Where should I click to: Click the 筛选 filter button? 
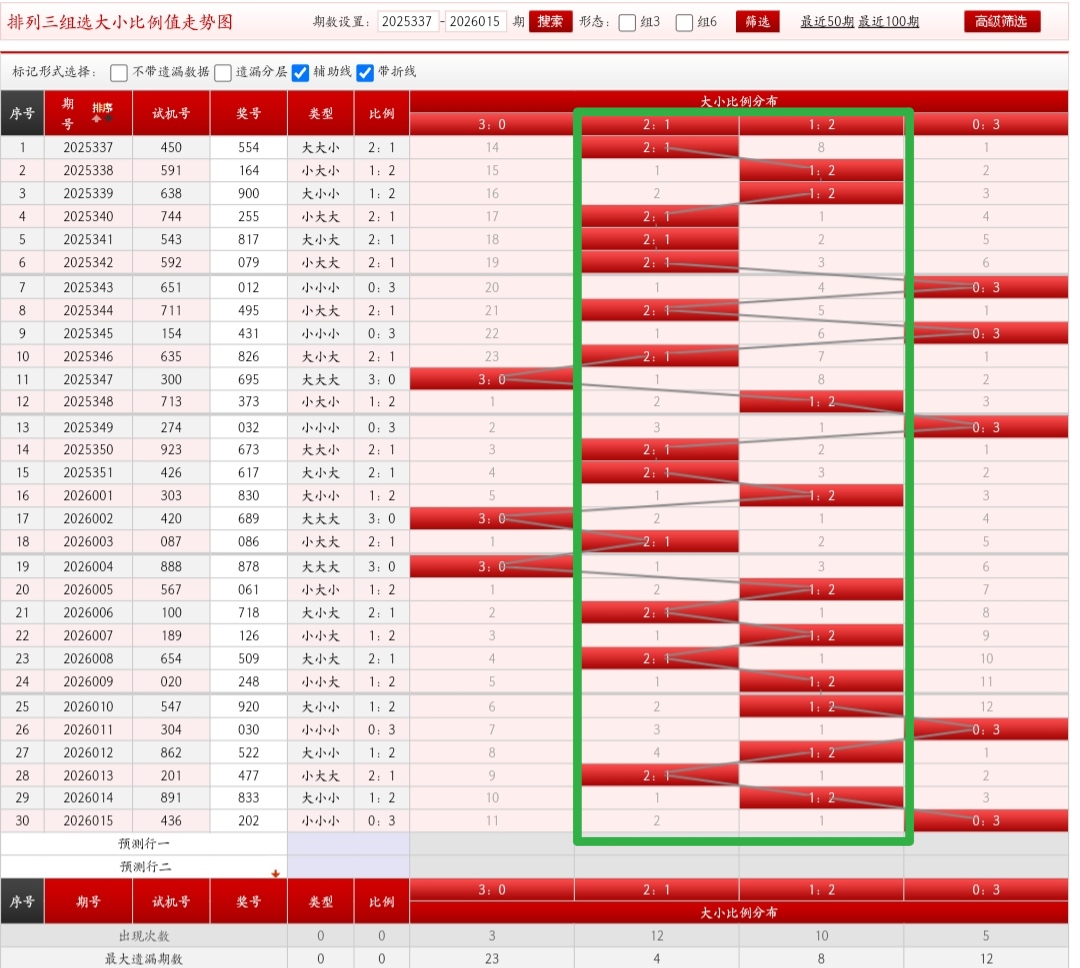pyautogui.click(x=757, y=21)
